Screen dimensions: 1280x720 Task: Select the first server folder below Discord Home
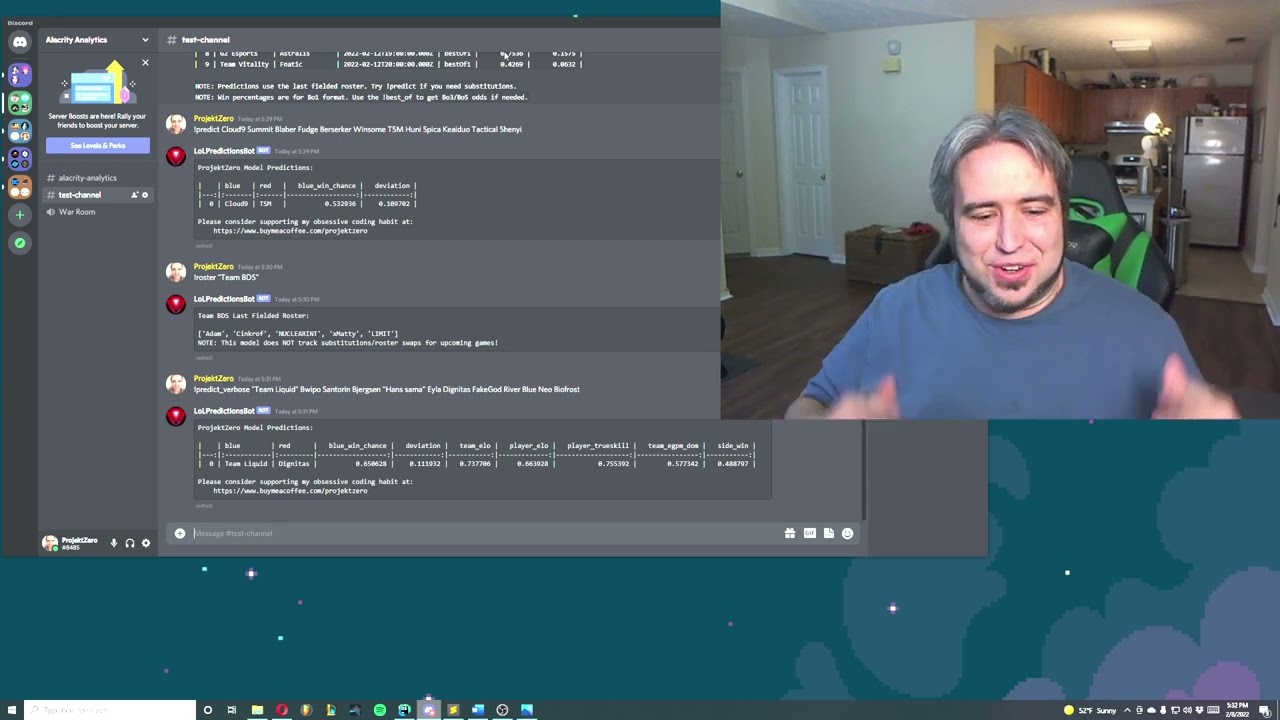click(20, 75)
